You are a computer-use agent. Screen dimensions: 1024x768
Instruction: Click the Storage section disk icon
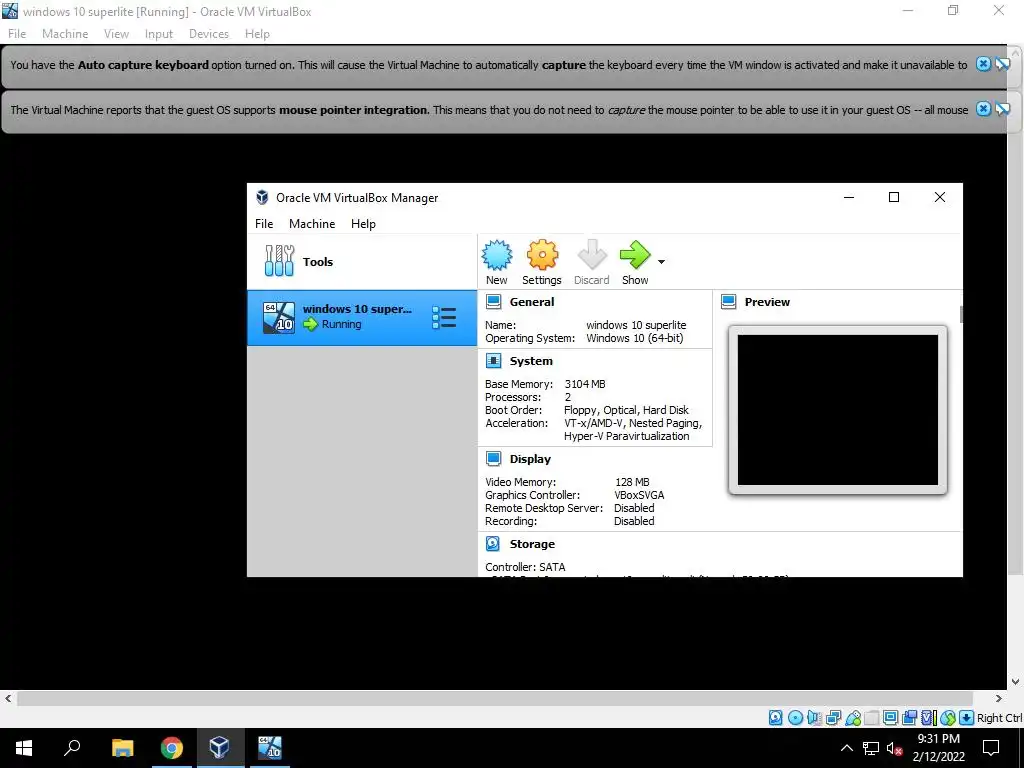tap(493, 543)
